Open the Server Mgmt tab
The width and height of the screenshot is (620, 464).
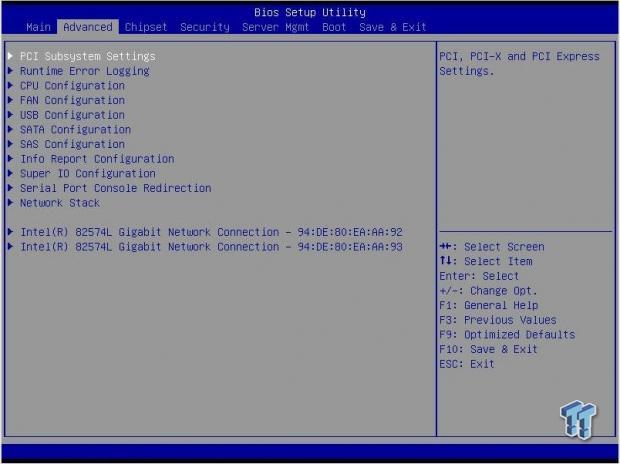275,27
